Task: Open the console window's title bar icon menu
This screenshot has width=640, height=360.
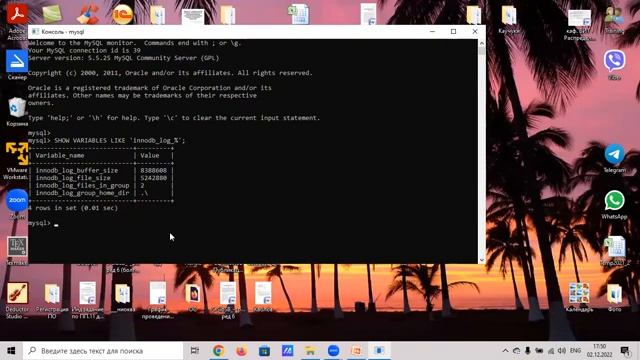Action: tap(35, 31)
